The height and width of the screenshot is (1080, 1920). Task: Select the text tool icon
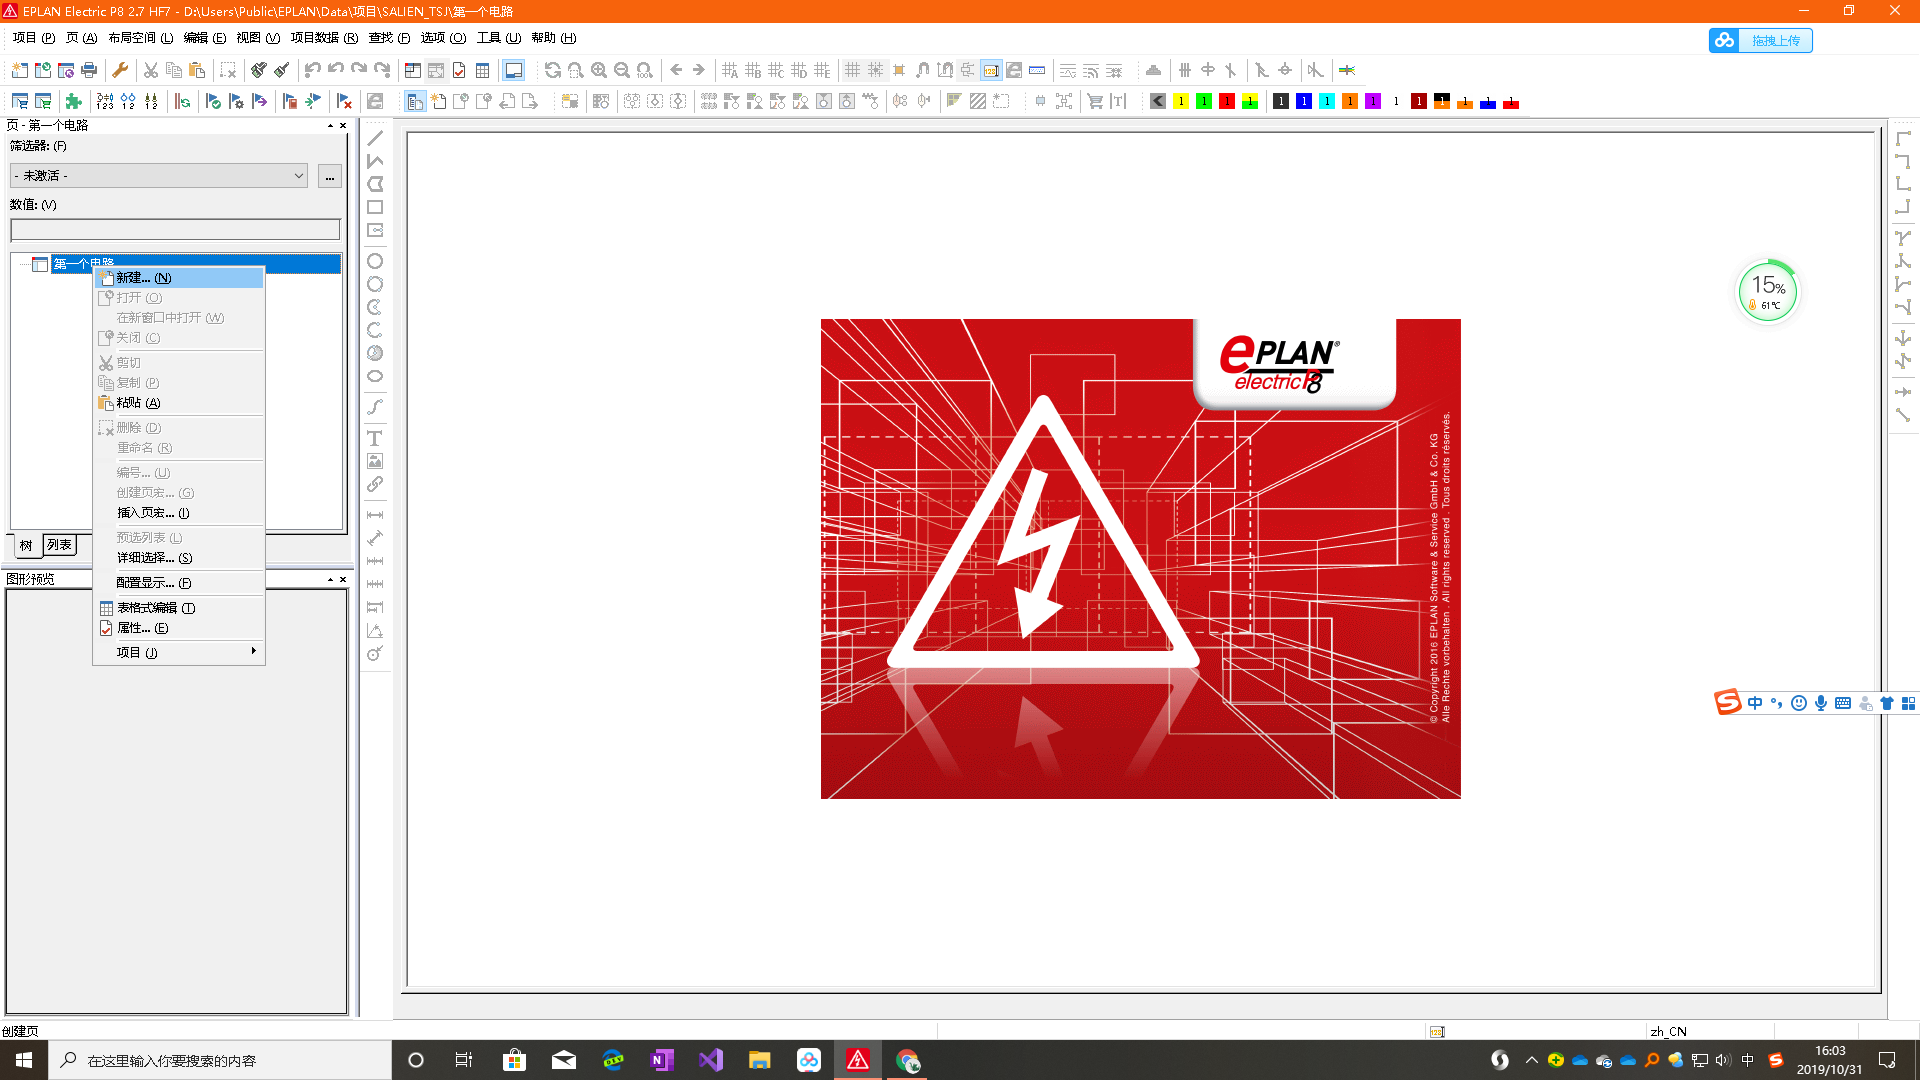click(375, 438)
